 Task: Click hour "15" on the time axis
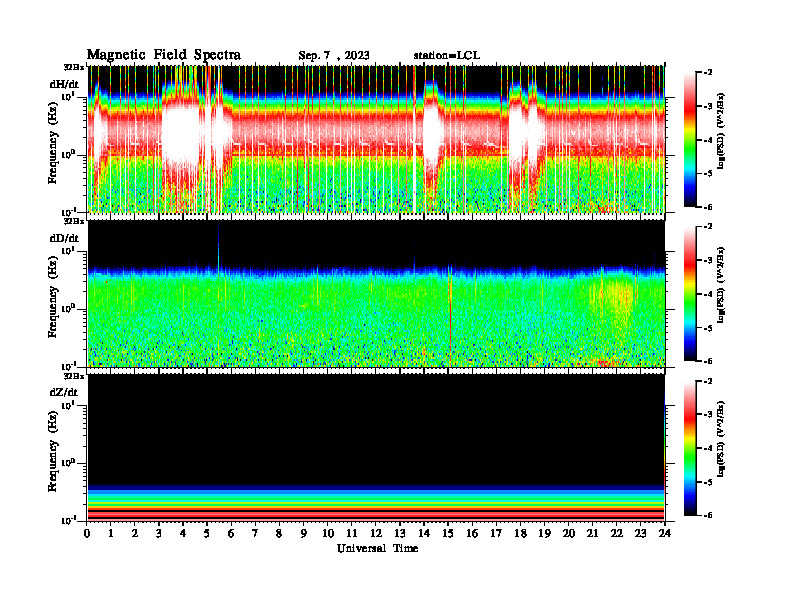pos(448,533)
